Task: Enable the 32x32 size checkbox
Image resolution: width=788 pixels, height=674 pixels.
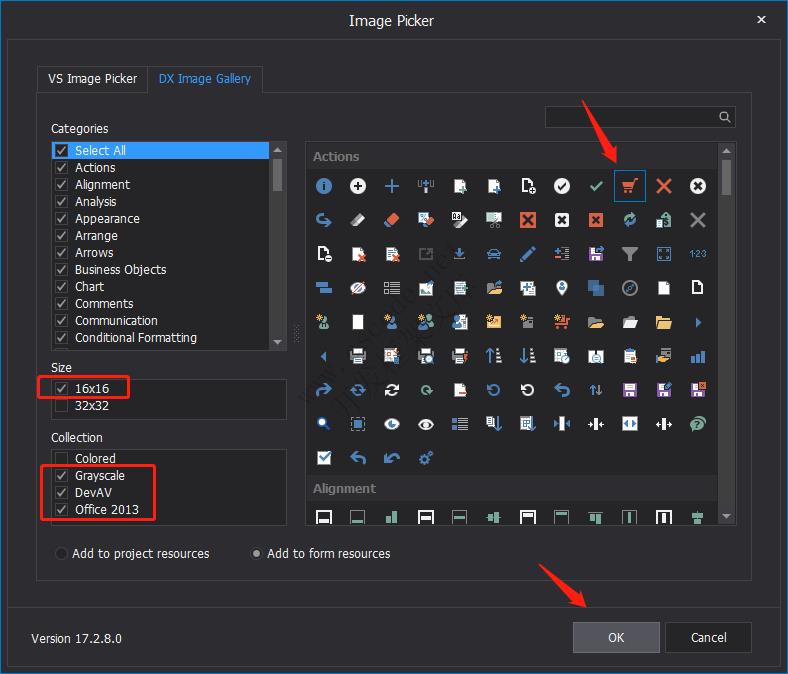Action: coord(62,405)
